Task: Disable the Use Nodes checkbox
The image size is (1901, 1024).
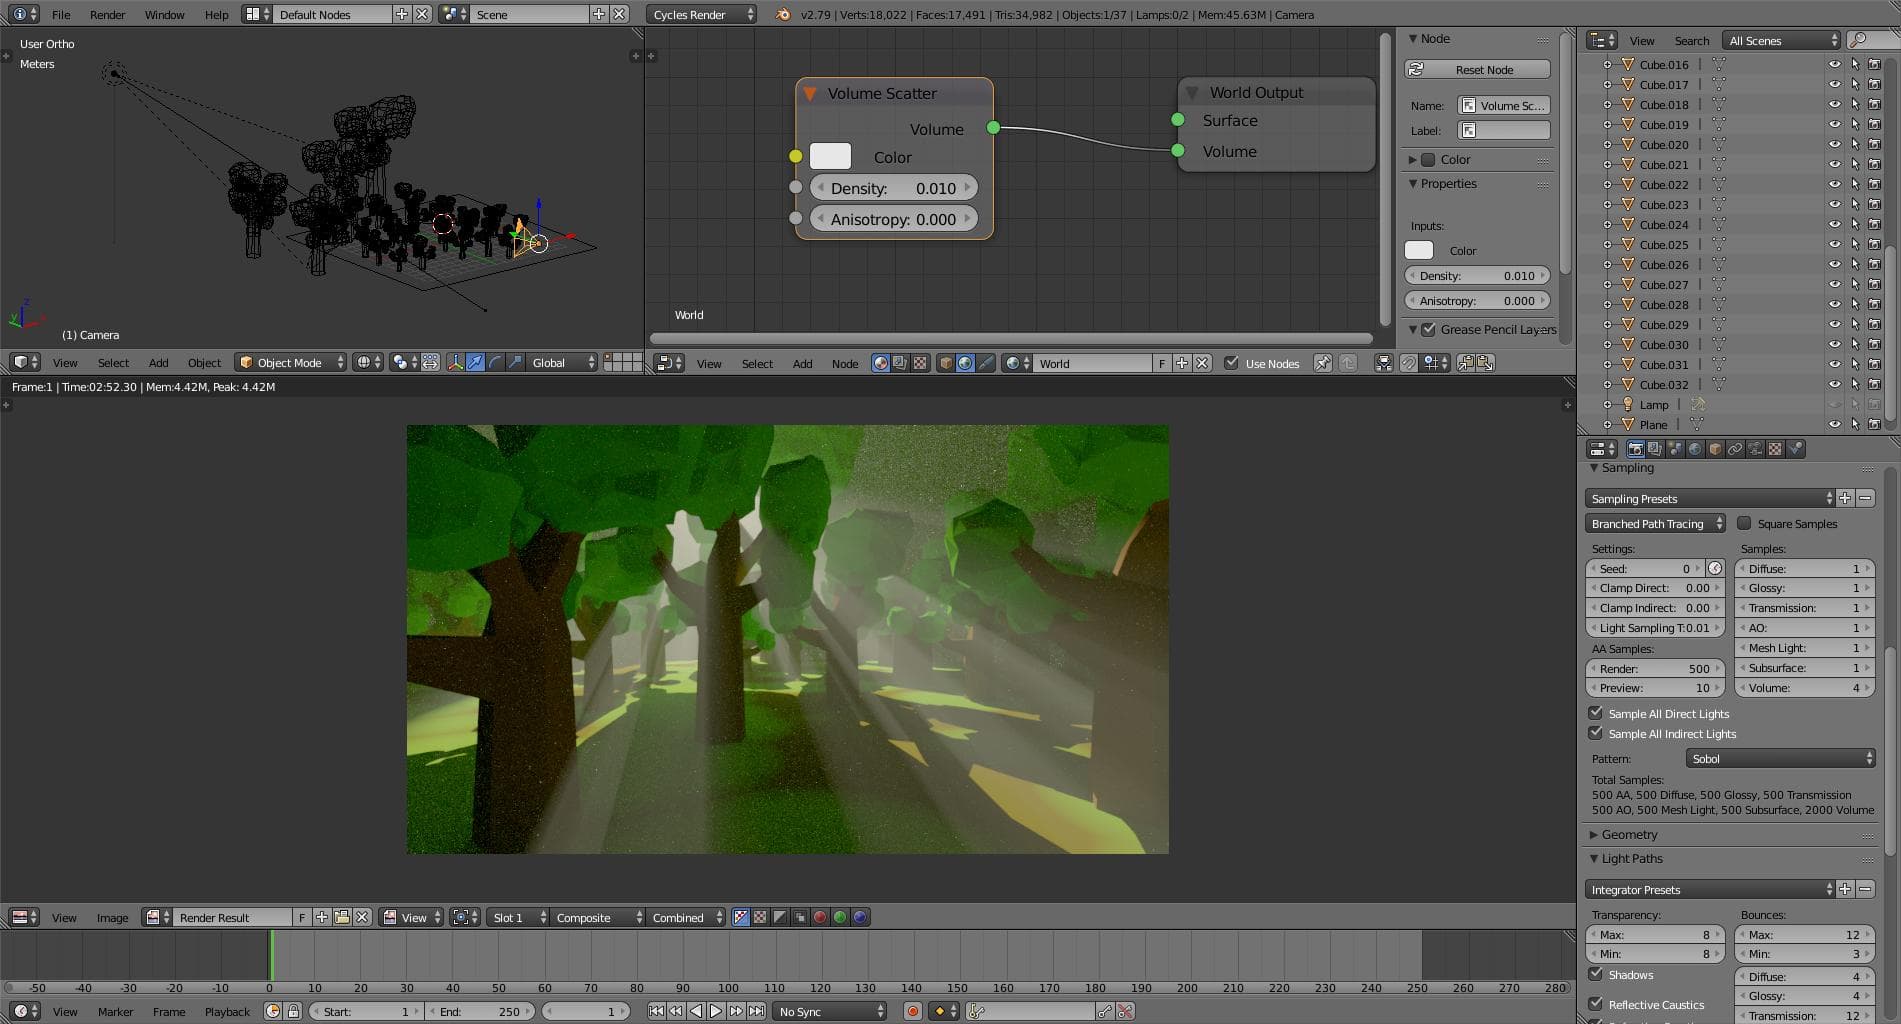Action: (1231, 363)
